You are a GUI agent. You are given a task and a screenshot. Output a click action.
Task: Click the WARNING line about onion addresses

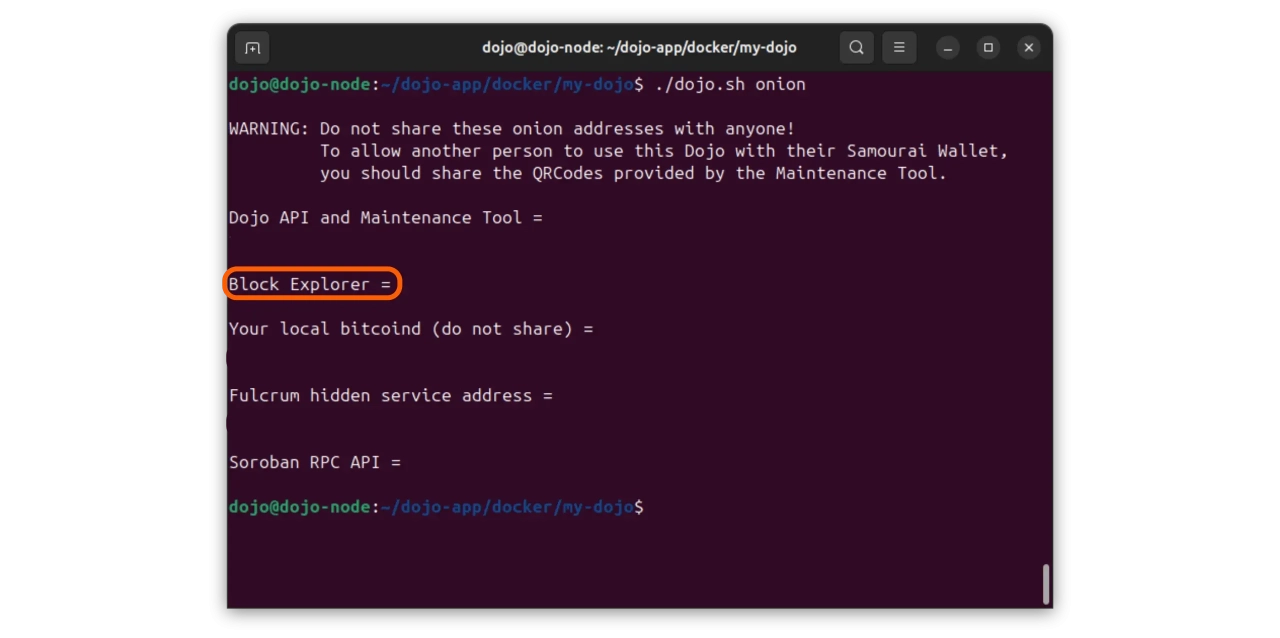pyautogui.click(x=511, y=129)
